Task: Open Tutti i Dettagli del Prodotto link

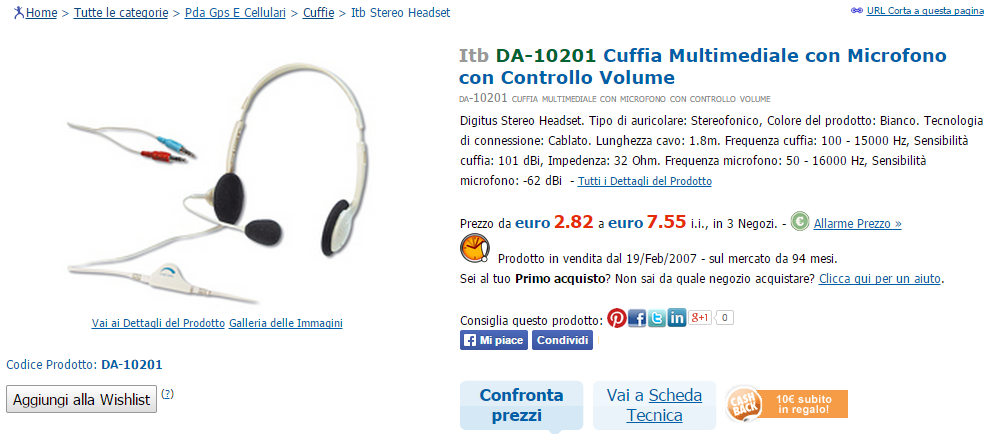Action: click(645, 181)
